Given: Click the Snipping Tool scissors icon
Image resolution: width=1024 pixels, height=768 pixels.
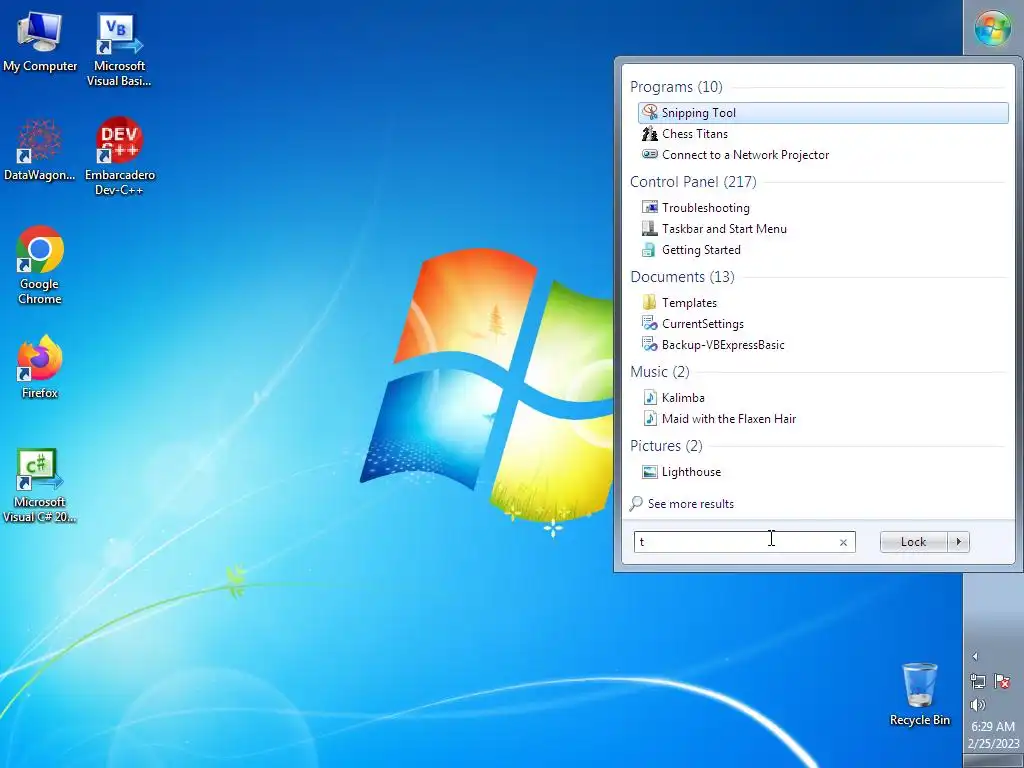Looking at the screenshot, I should click(x=650, y=112).
